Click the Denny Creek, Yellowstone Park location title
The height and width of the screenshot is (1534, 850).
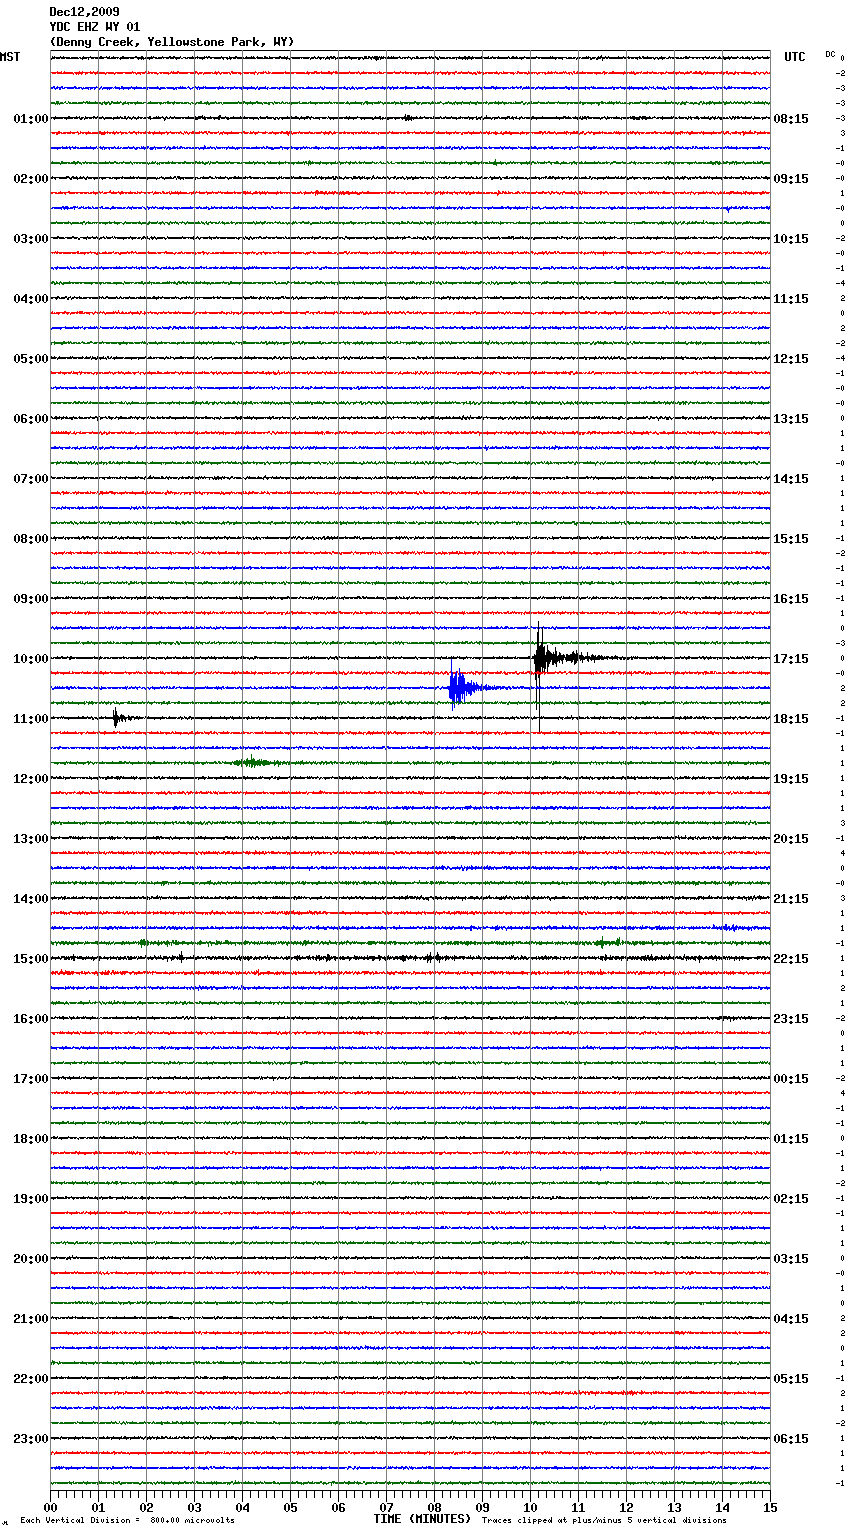[171, 42]
